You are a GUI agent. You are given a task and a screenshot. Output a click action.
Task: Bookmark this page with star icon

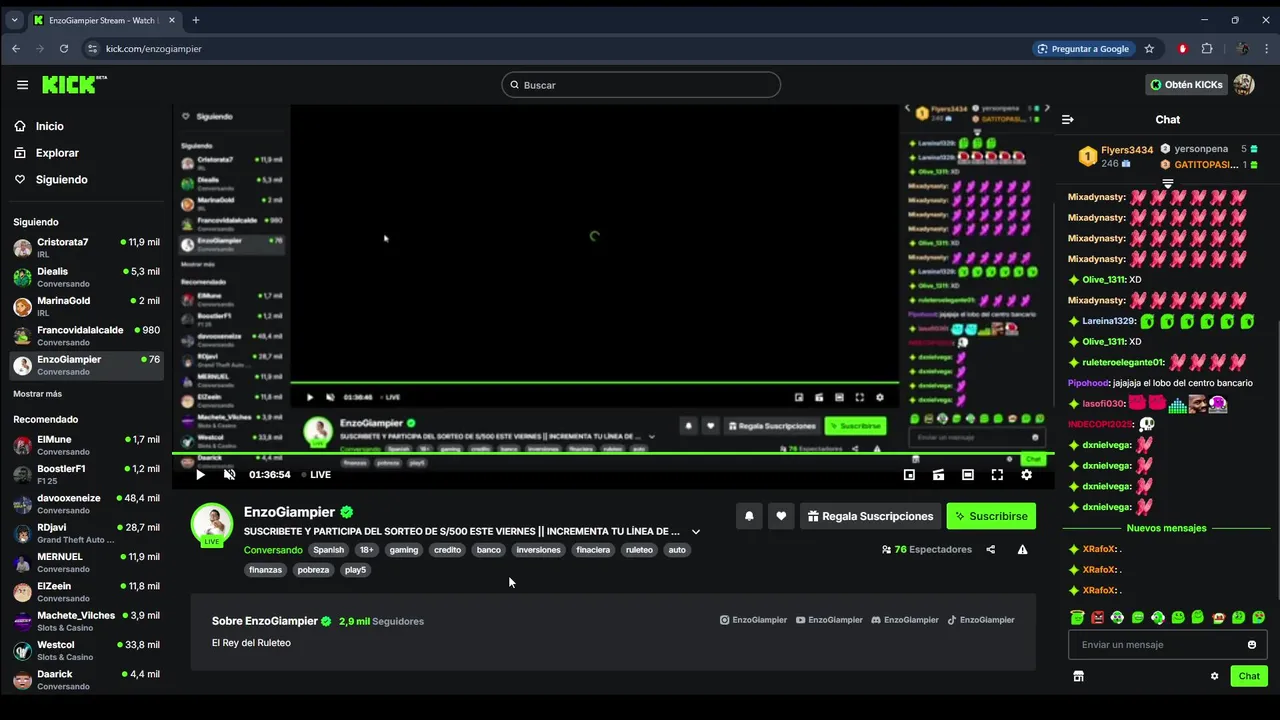(x=1149, y=48)
